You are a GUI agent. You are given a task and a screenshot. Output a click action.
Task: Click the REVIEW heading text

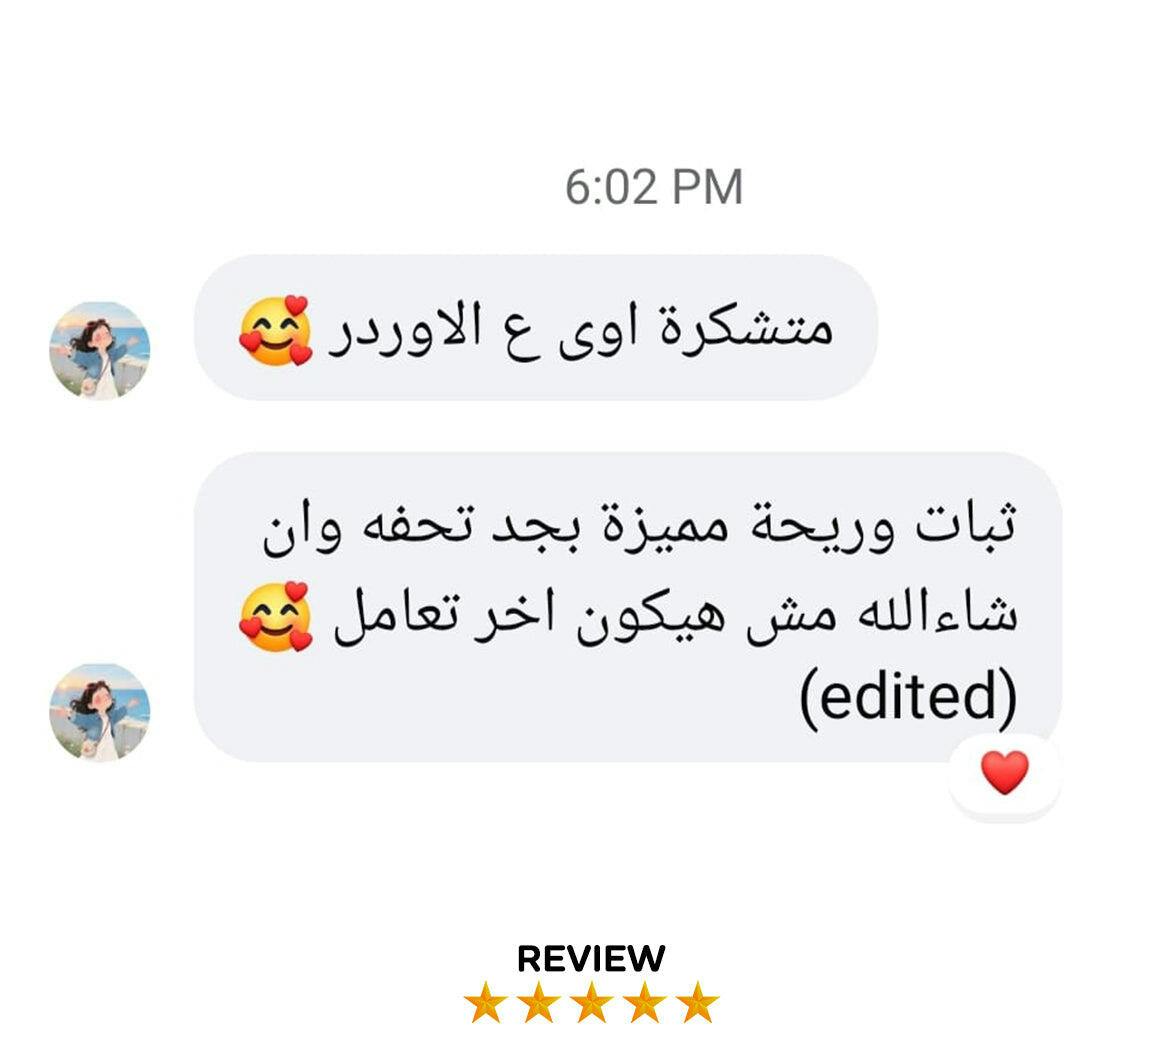point(591,959)
